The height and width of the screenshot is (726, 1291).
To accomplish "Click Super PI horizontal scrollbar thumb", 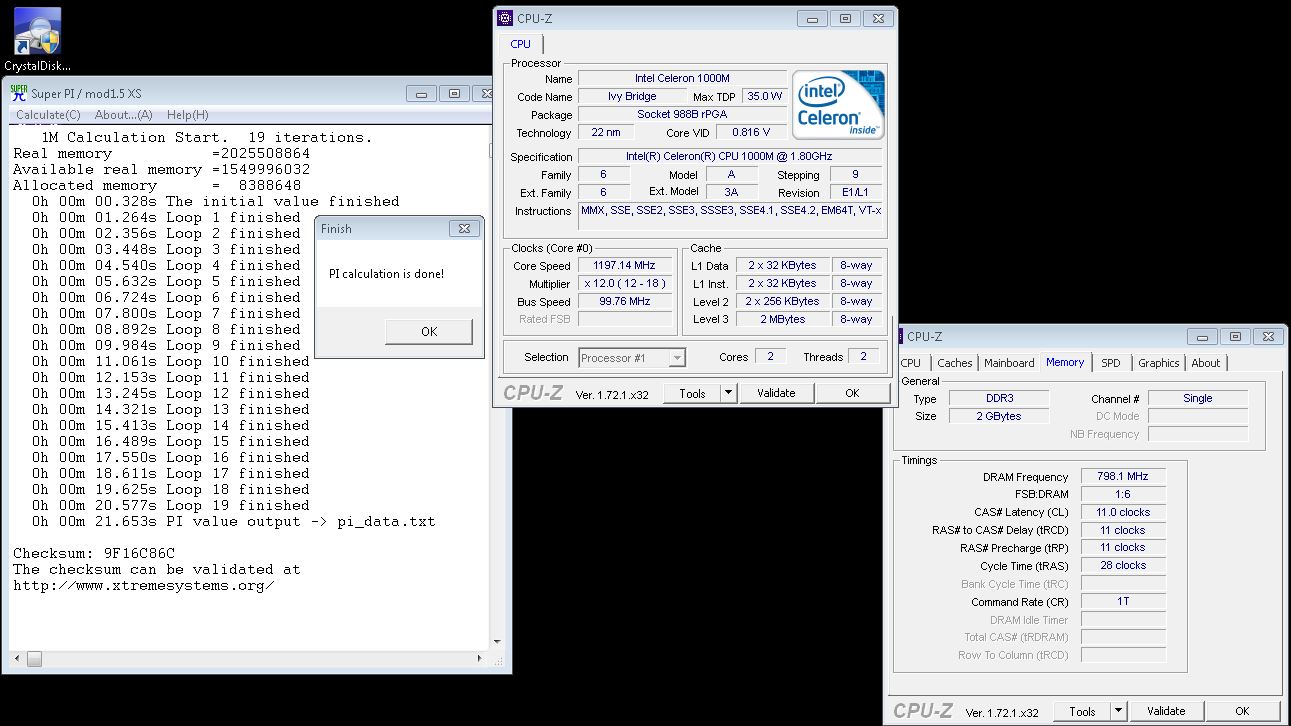I will click(34, 659).
